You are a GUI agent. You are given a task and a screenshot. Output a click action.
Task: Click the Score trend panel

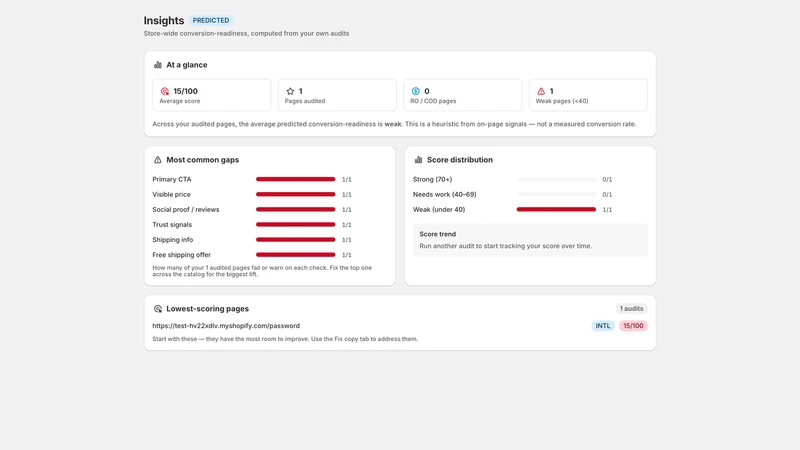[x=530, y=240]
